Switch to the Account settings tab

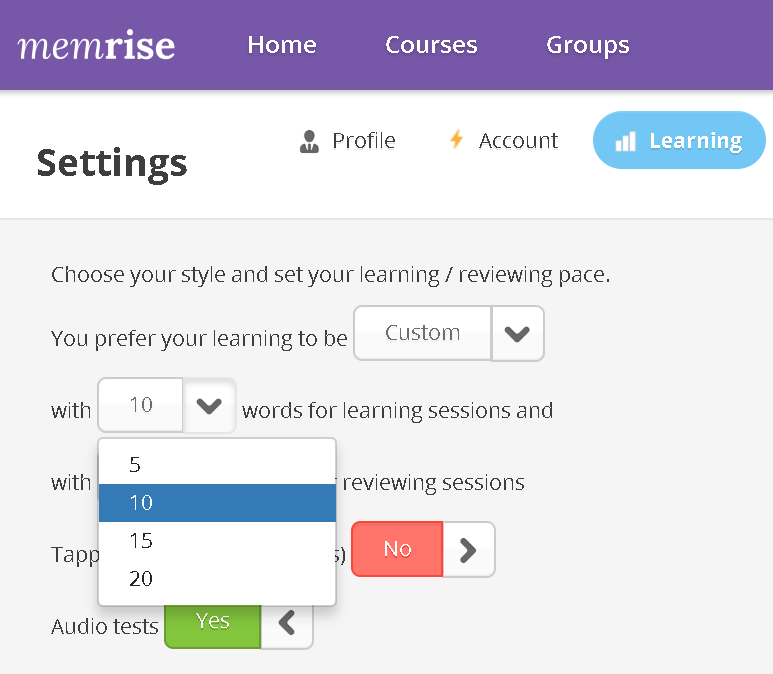(x=504, y=141)
